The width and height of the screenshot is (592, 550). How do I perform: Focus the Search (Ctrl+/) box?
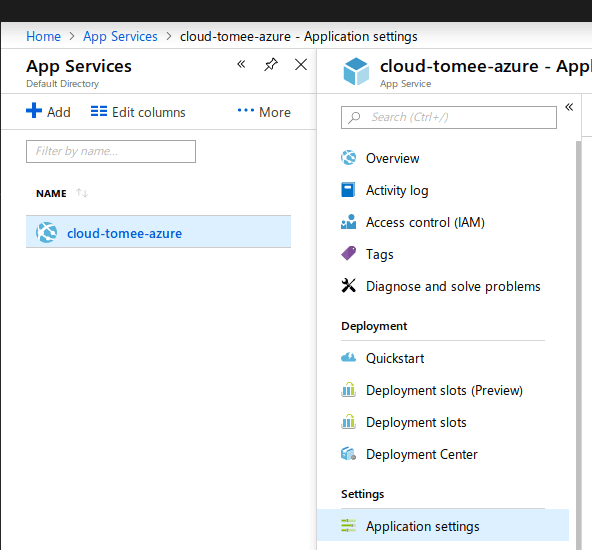(449, 117)
